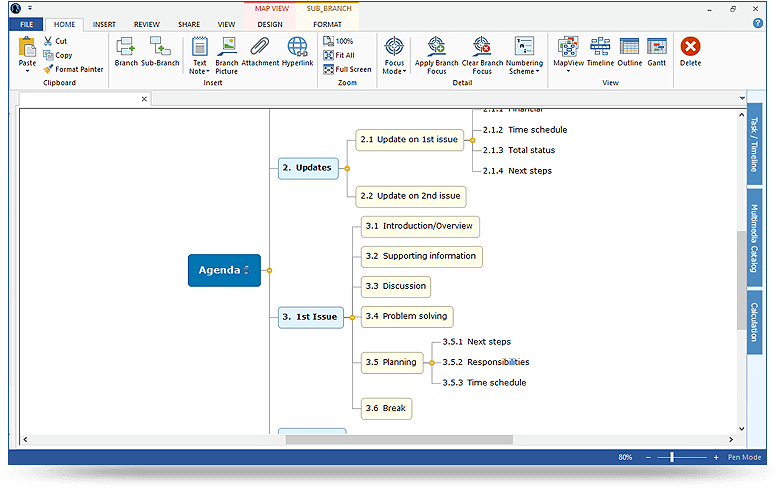Image resolution: width=776 pixels, height=496 pixels.
Task: Switch to the HOME ribbon tab
Action: (x=64, y=24)
